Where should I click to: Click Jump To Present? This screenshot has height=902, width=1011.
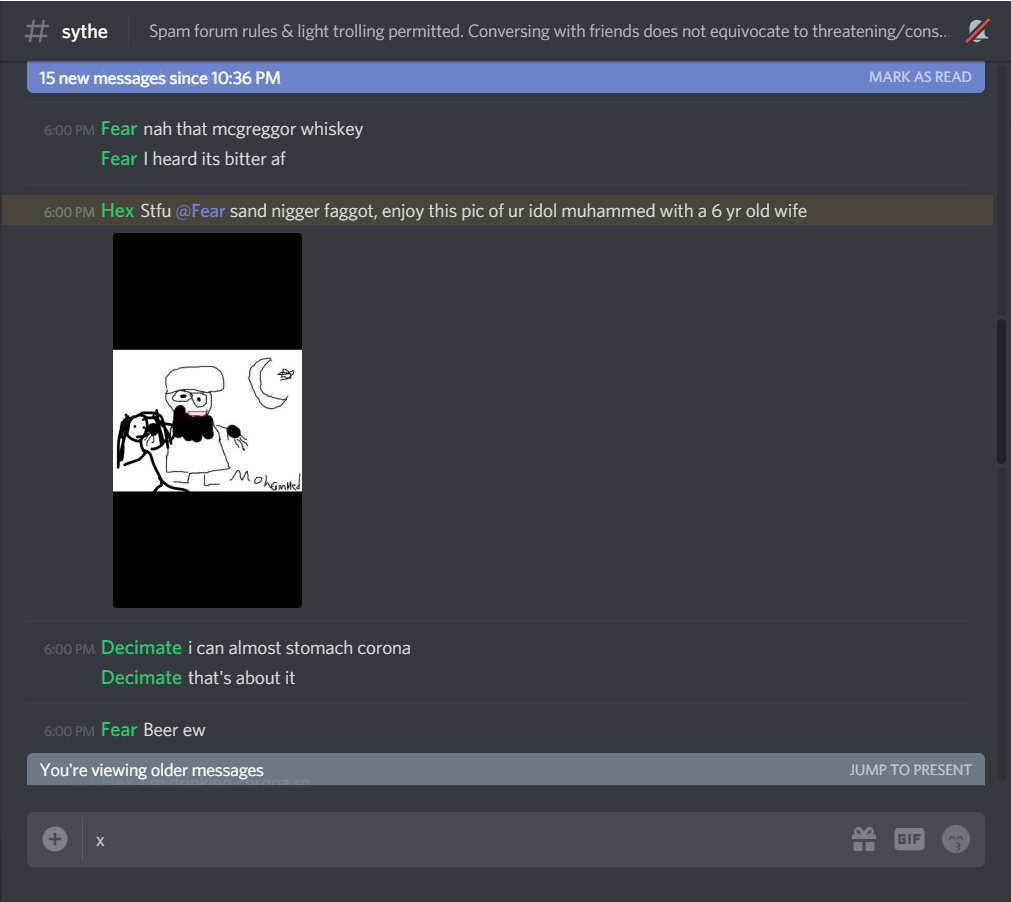coord(910,770)
